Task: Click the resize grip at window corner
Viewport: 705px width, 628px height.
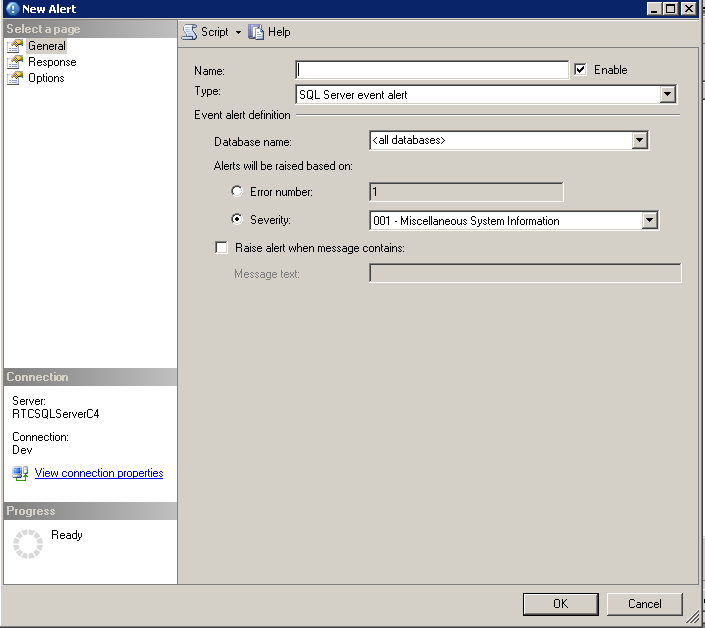Action: pos(692,618)
